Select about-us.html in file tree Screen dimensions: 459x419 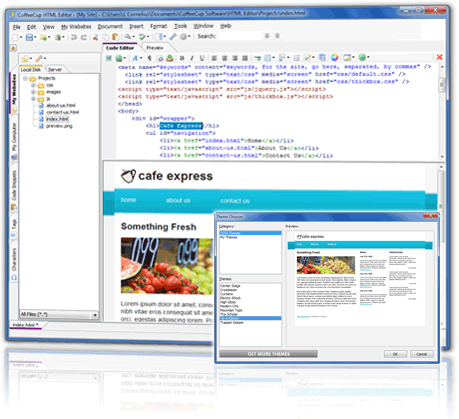[x=61, y=106]
